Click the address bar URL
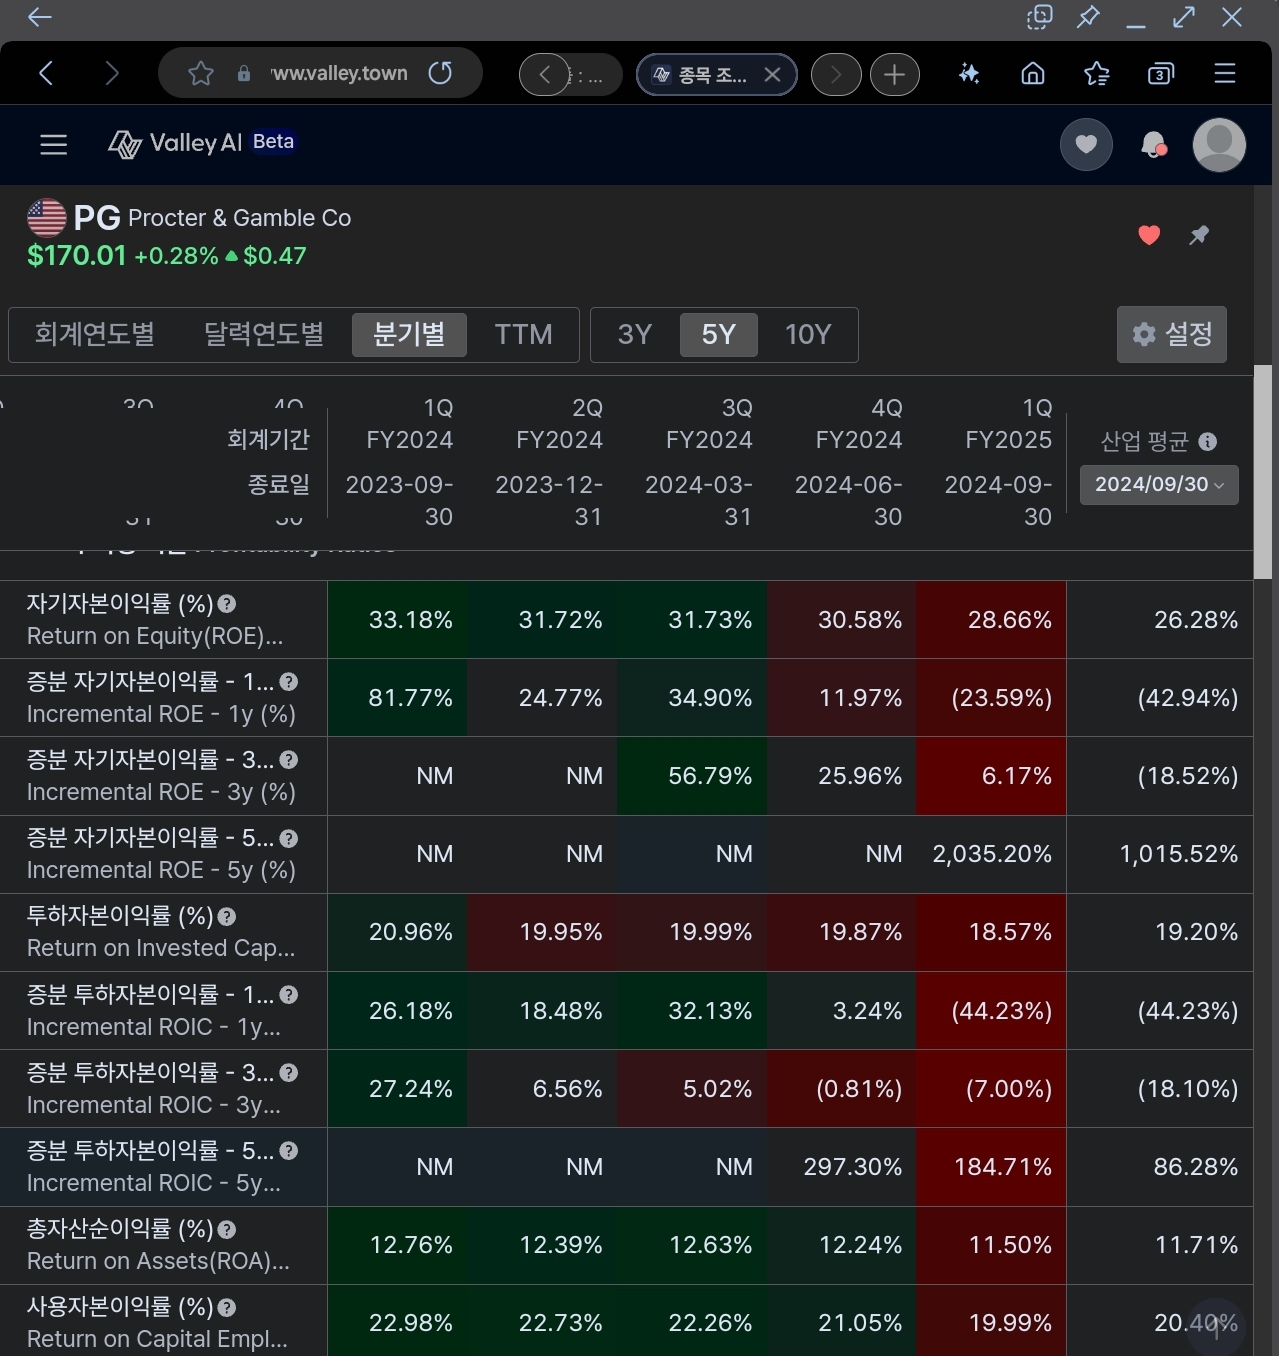Screen dimensions: 1279x1356 click(340, 73)
